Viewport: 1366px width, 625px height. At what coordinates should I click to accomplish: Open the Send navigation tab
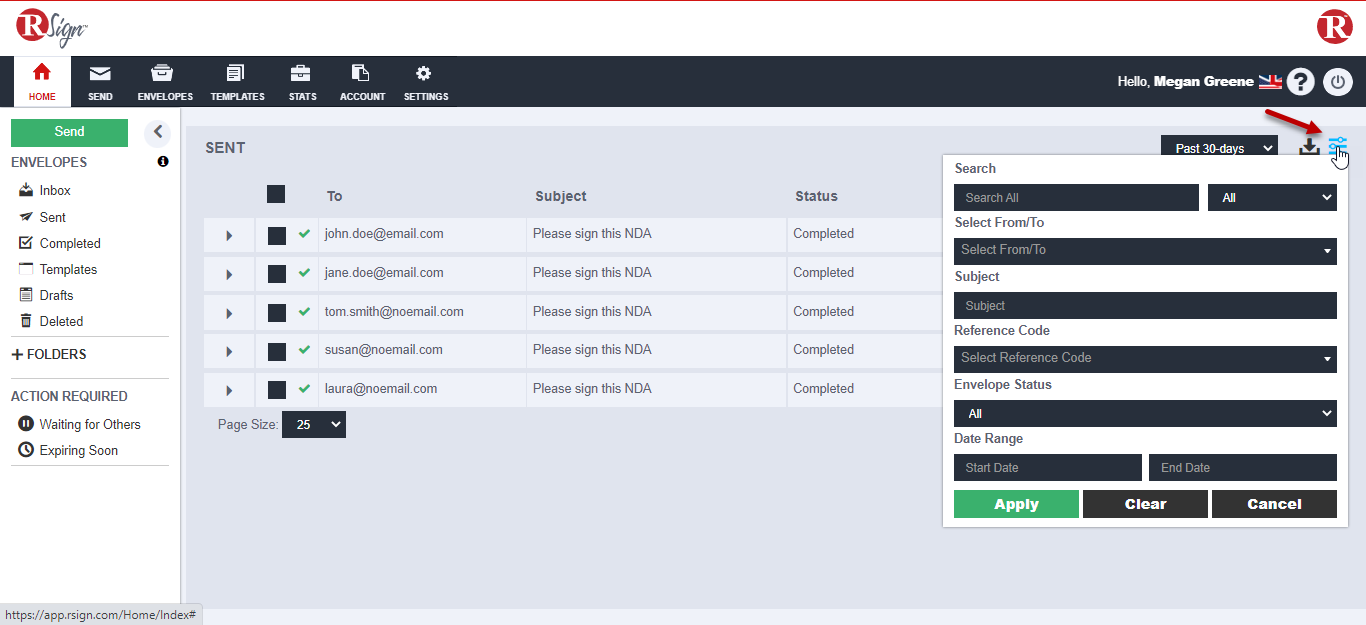tap(100, 82)
